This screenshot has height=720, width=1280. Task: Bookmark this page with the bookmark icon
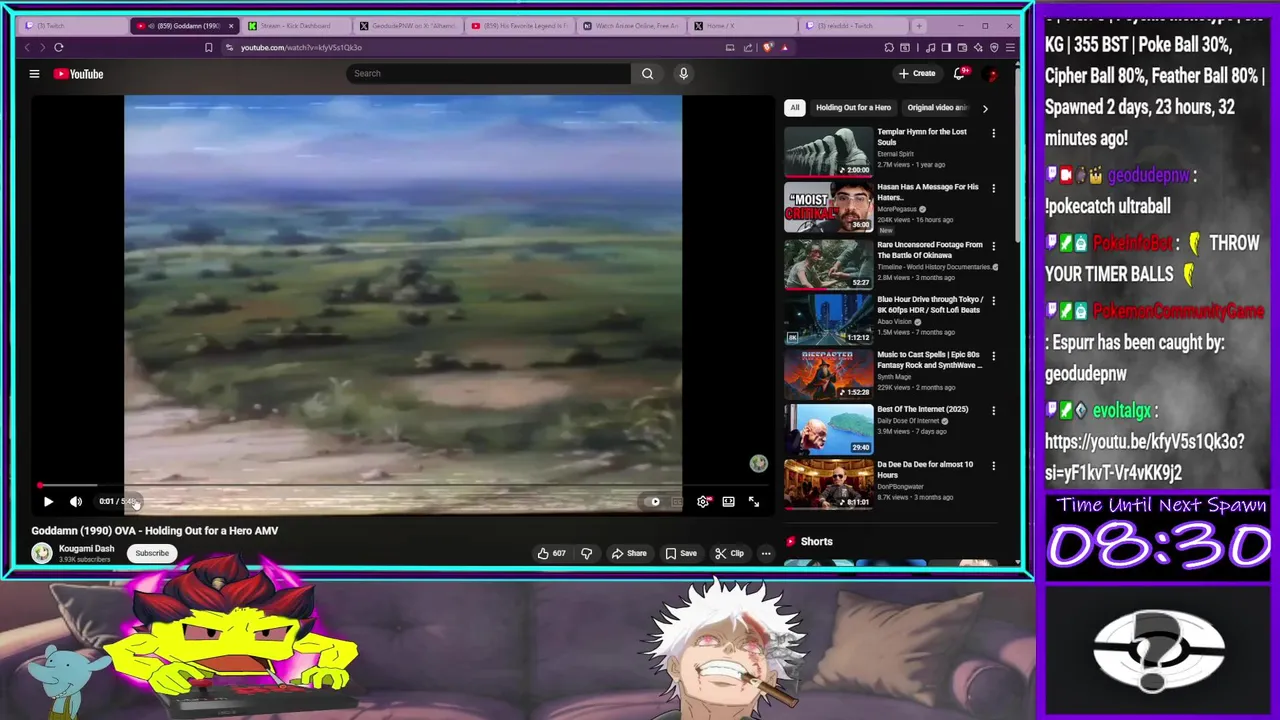[x=208, y=47]
